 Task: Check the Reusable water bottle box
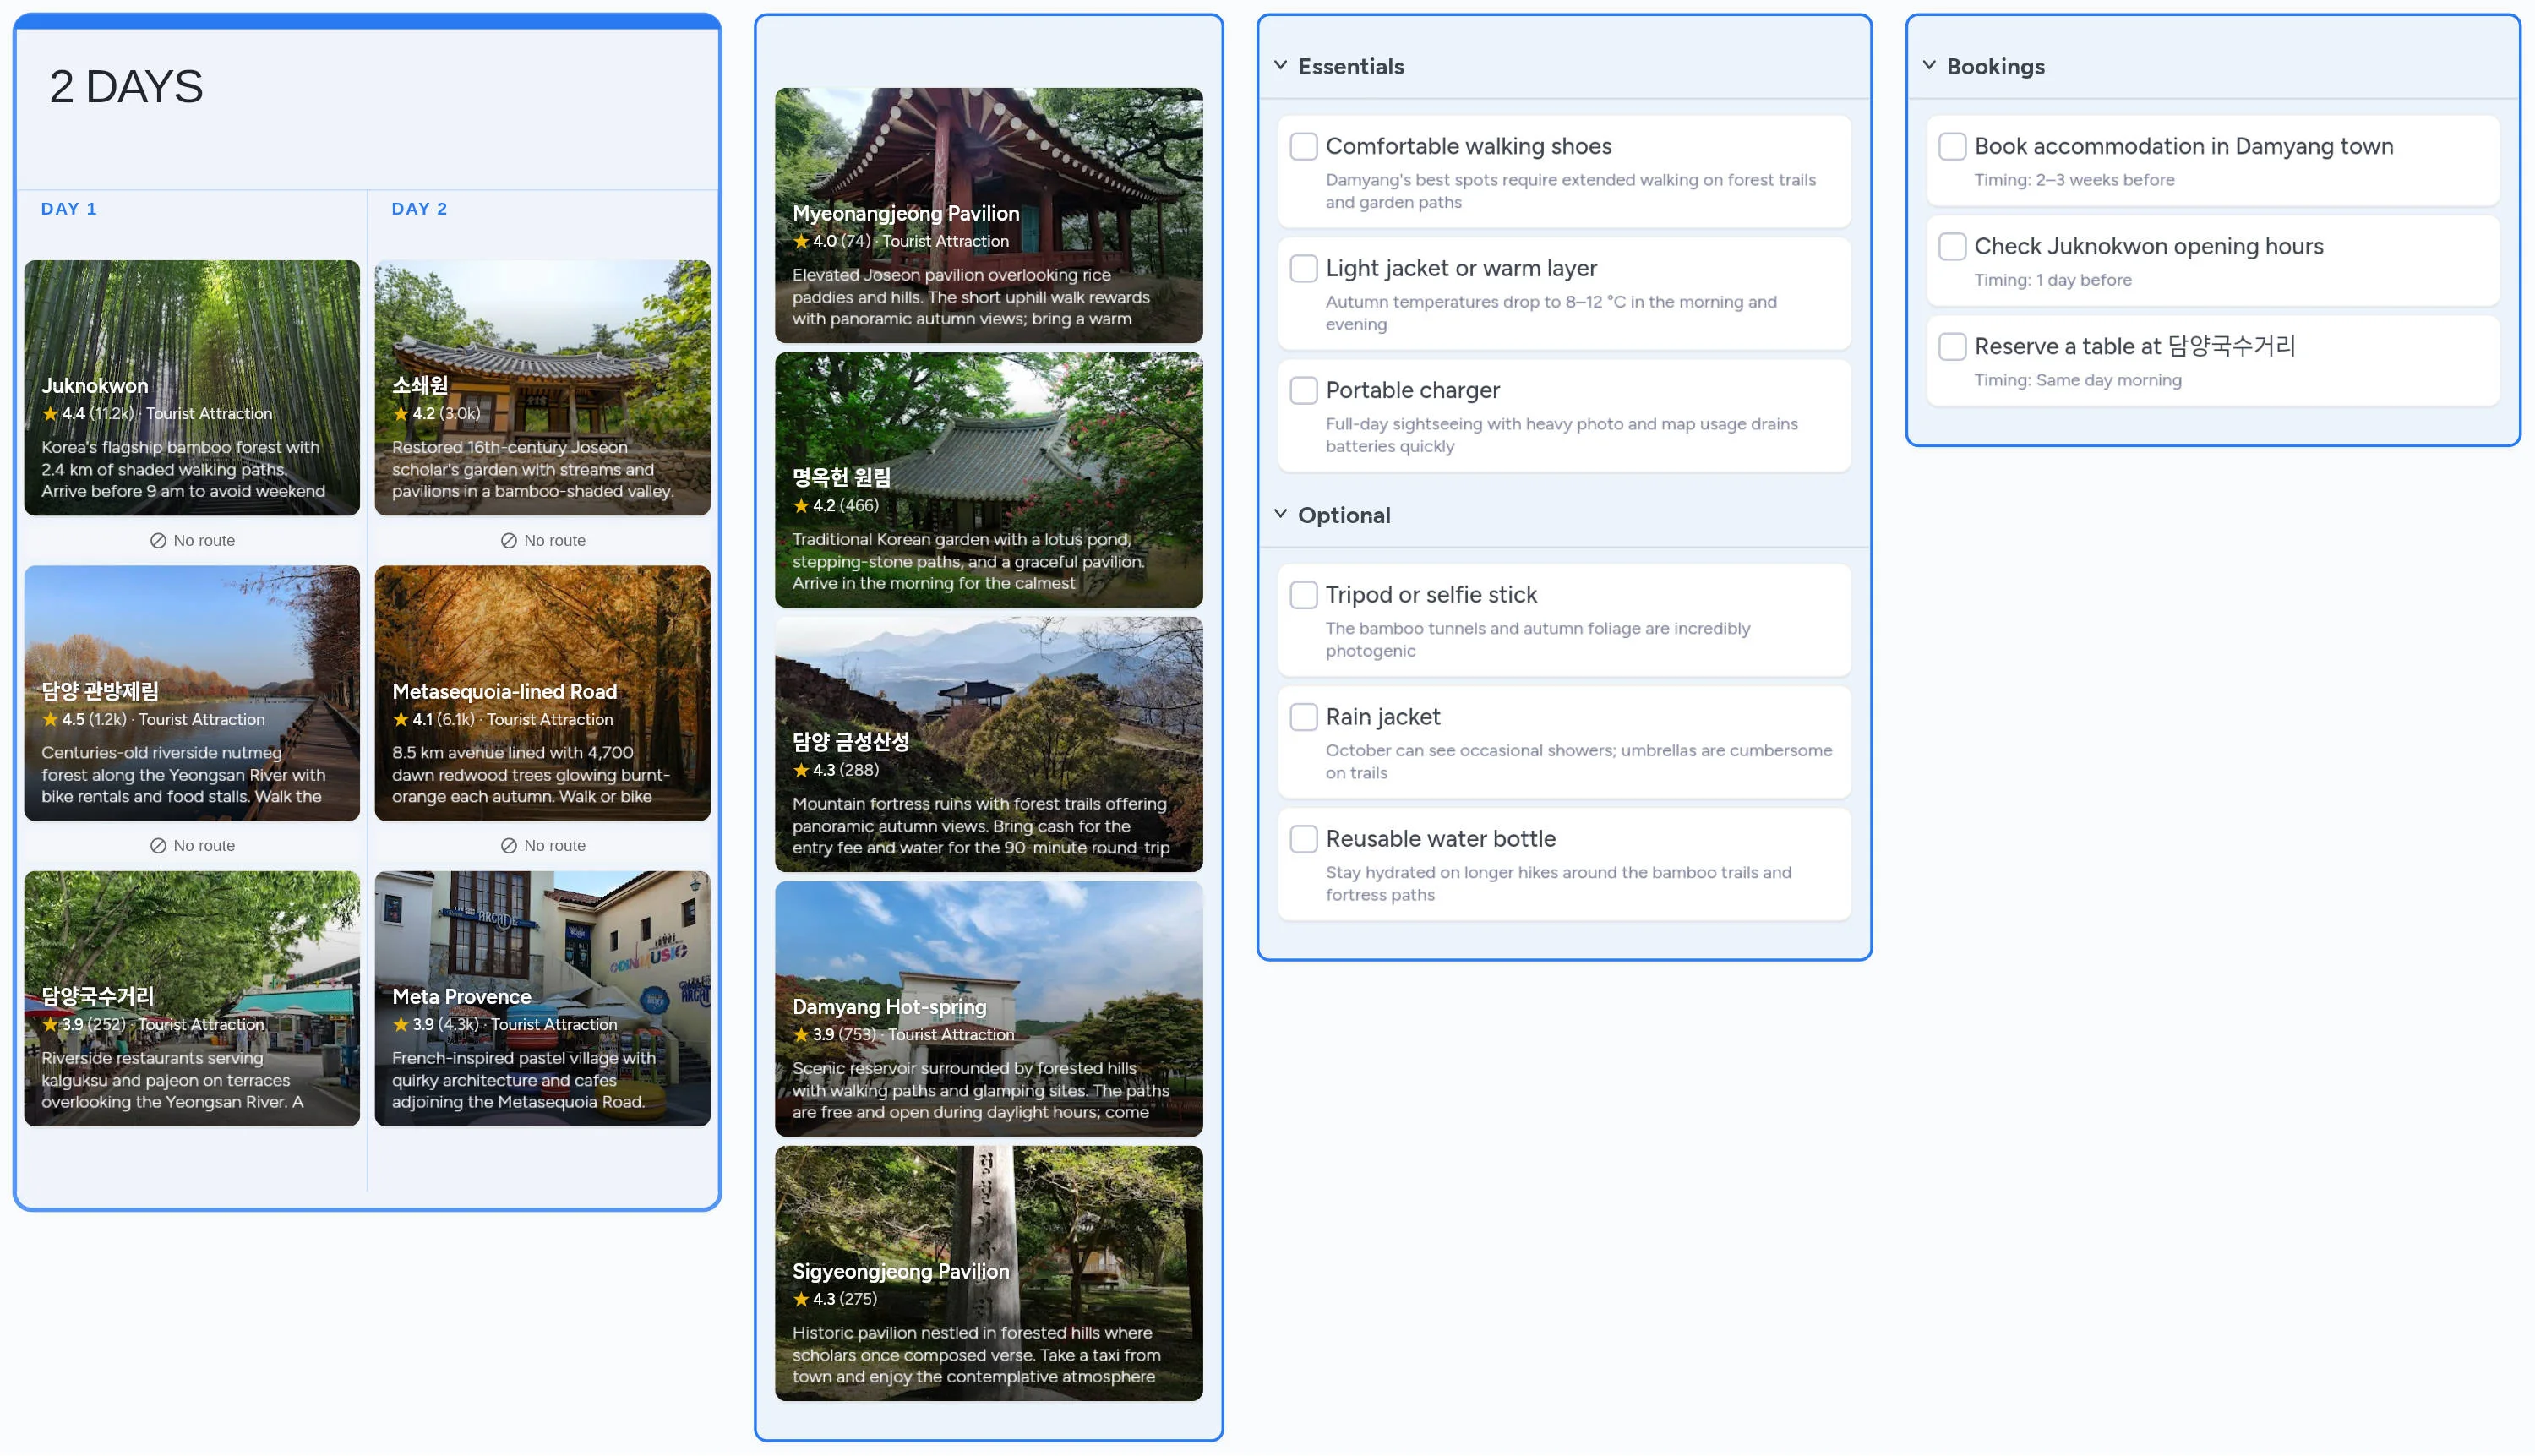[1303, 839]
